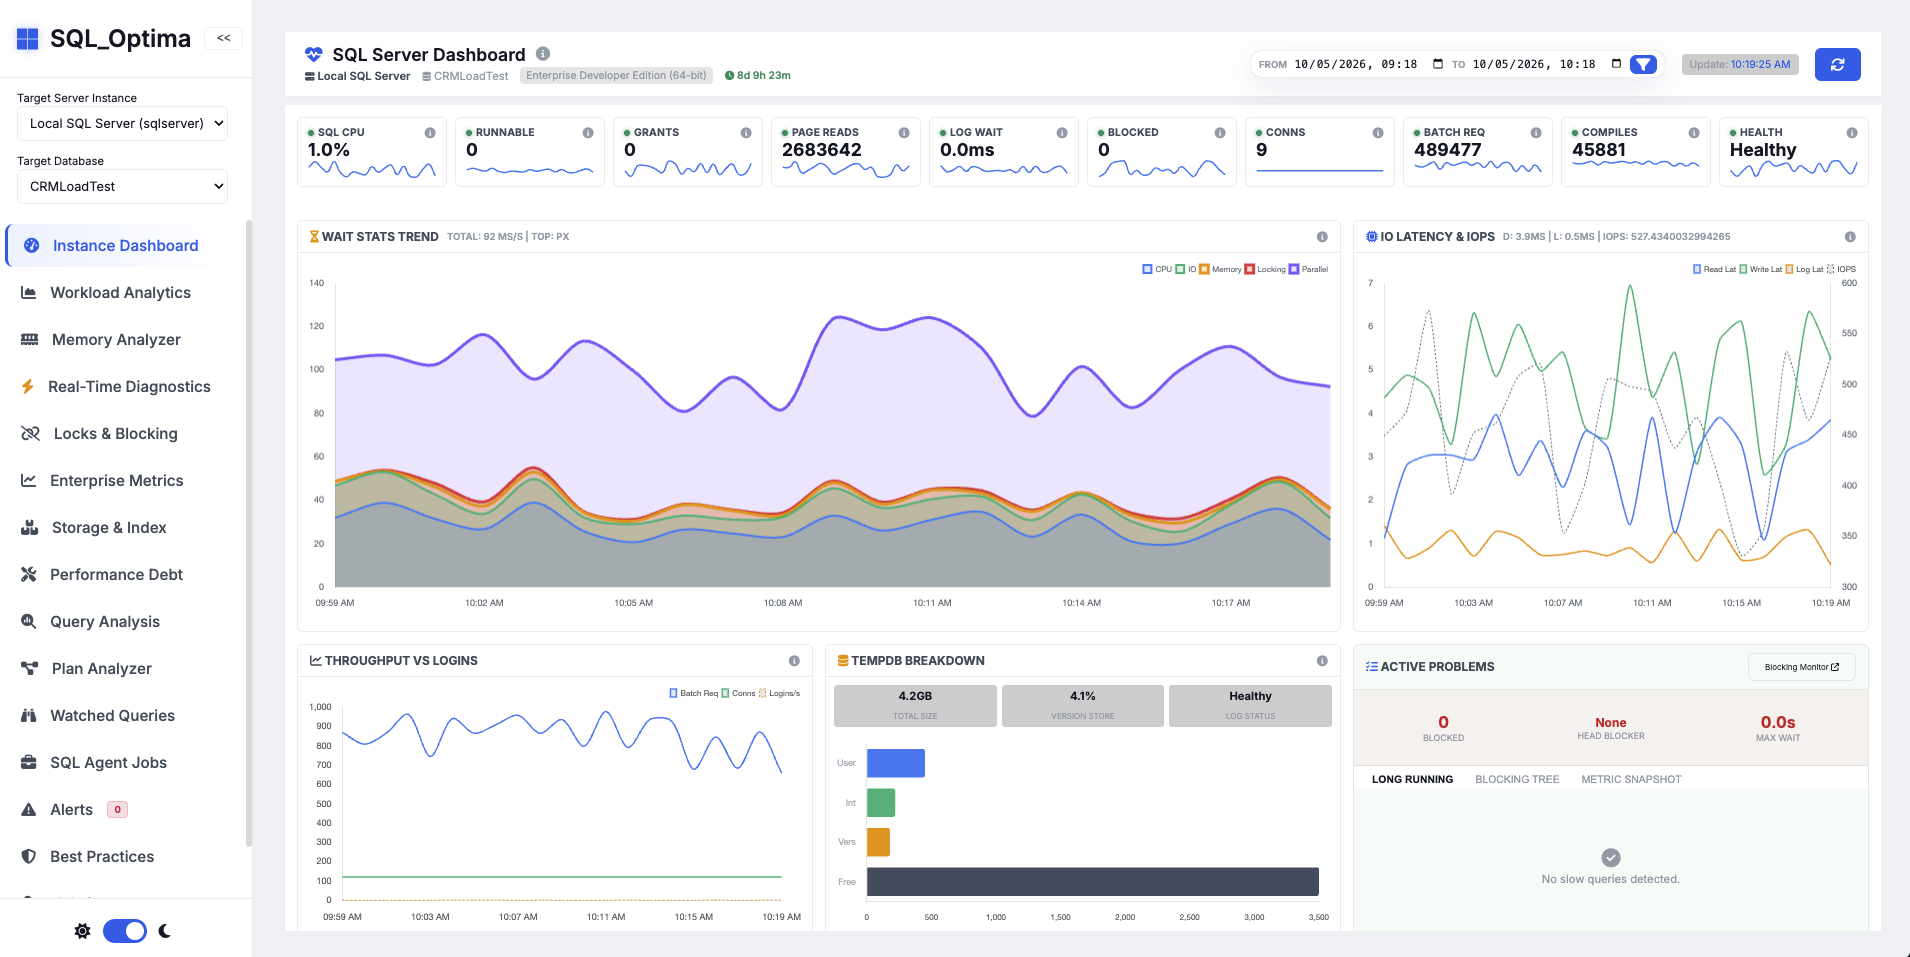1910x957 pixels.
Task: Toggle the Memory series in wait stats legend
Action: click(x=1220, y=269)
